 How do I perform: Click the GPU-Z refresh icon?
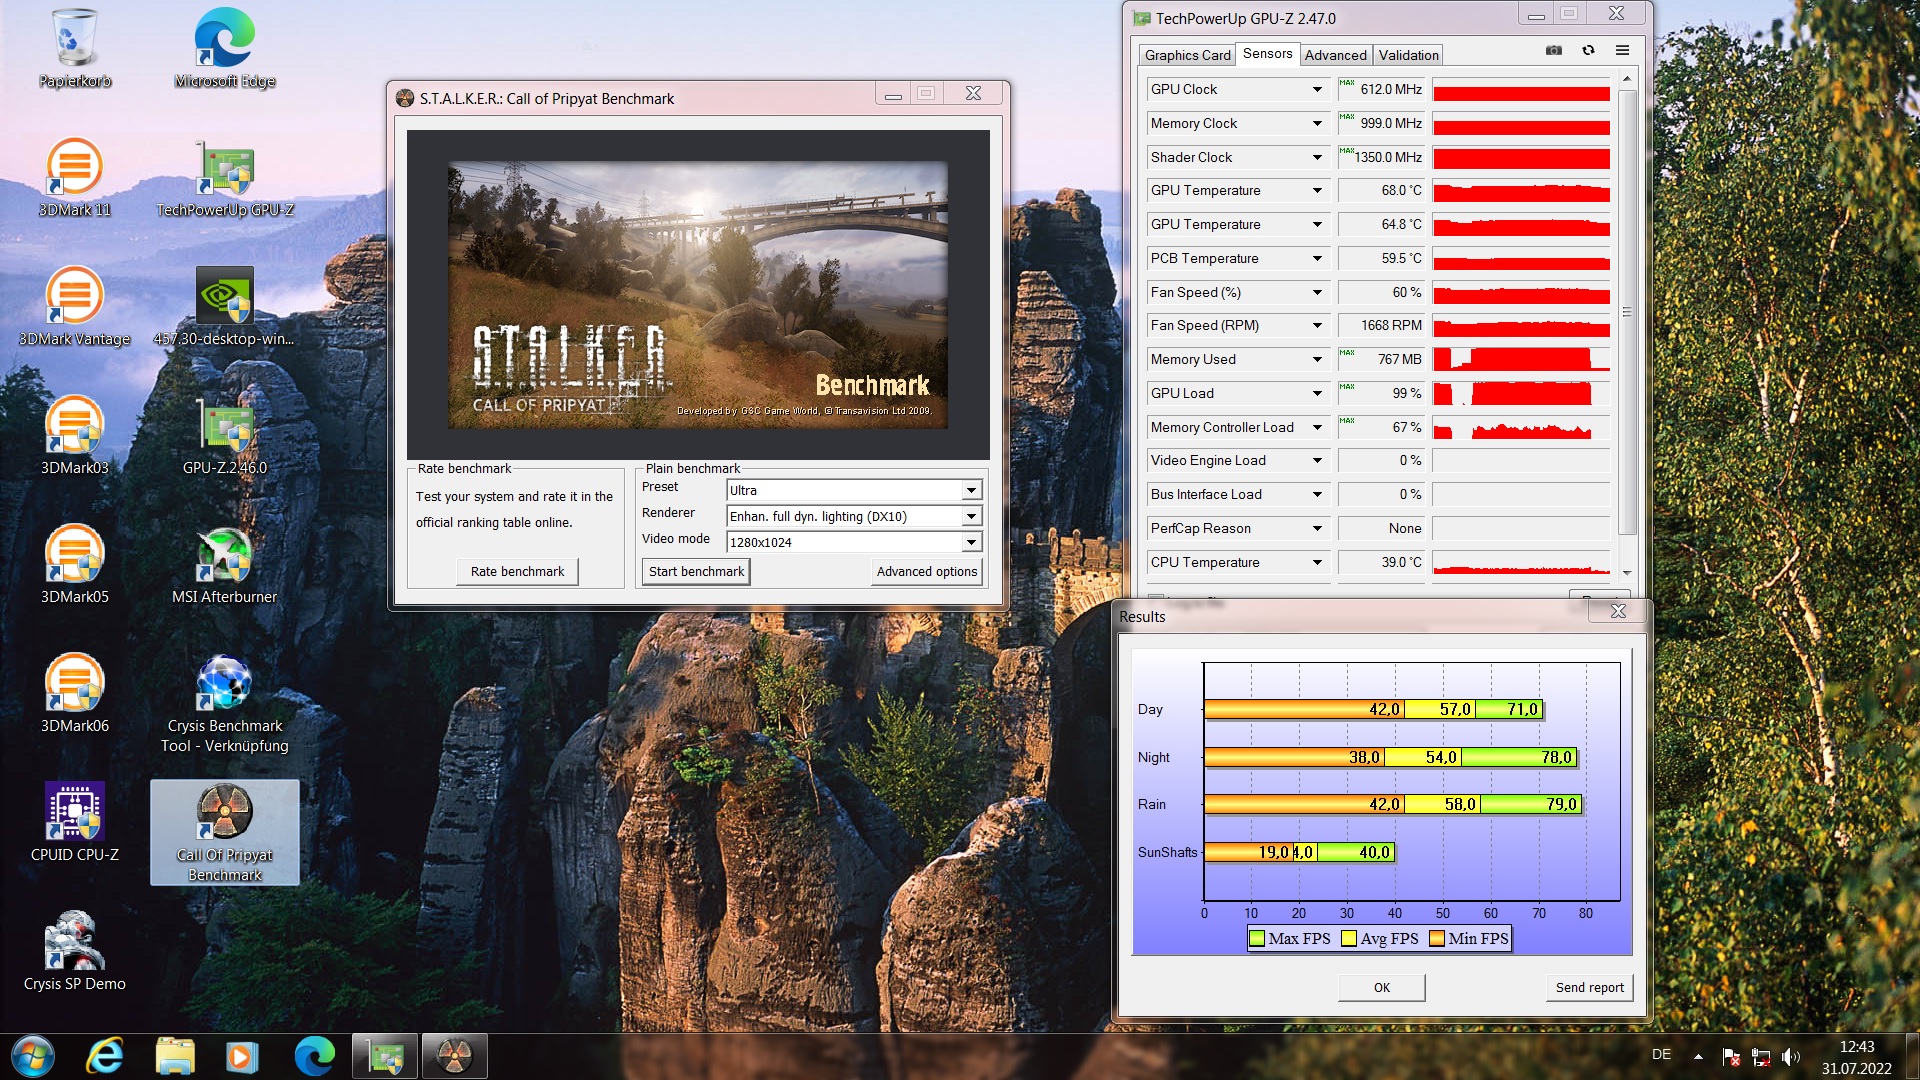coord(1588,50)
